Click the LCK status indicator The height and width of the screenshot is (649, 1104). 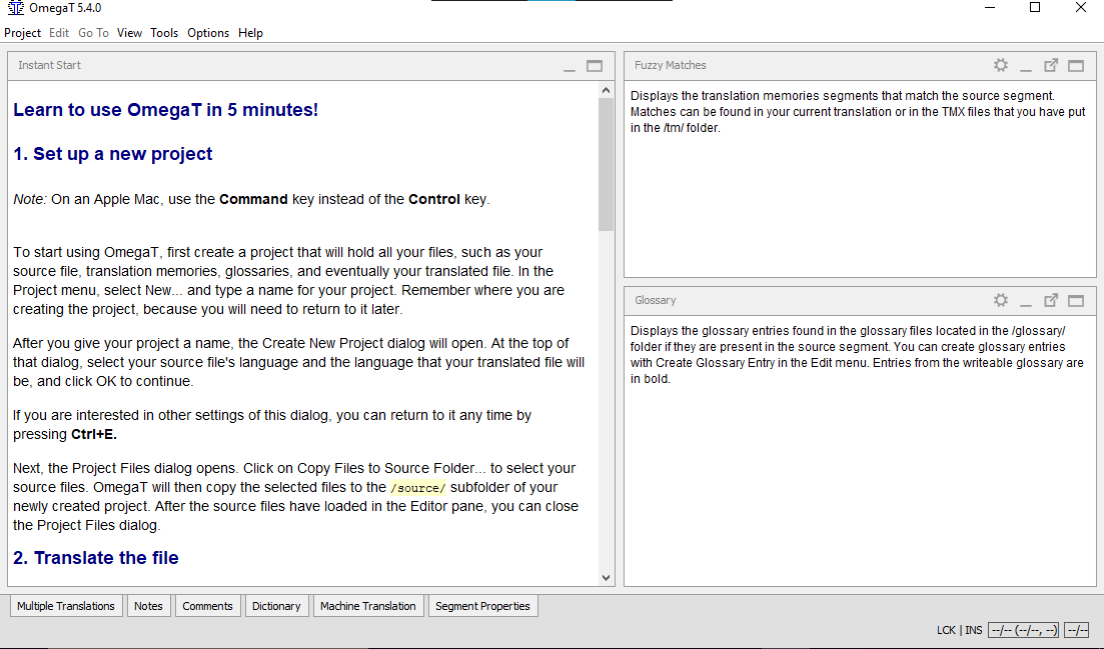click(946, 630)
